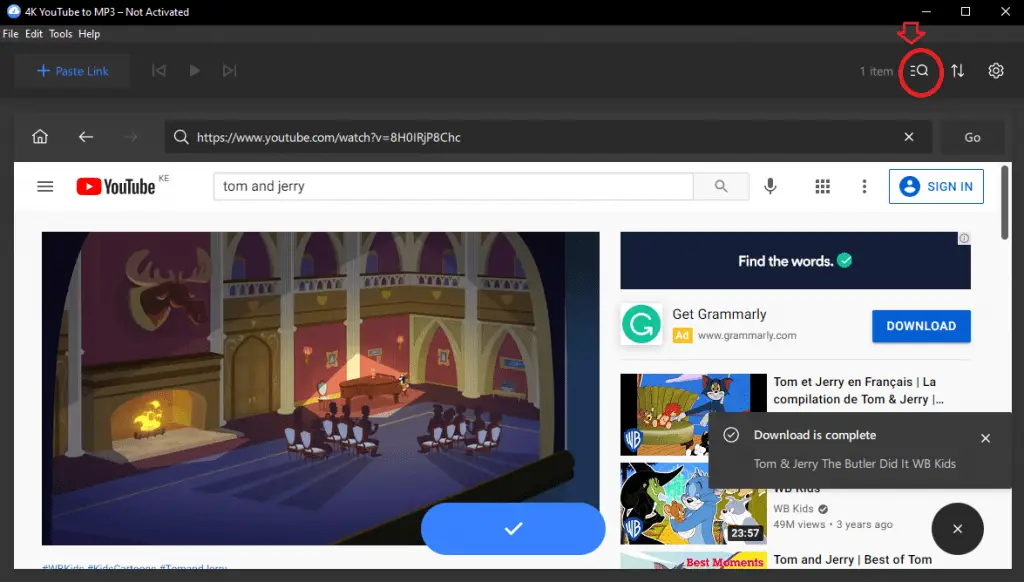Viewport: 1024px width, 582px height.
Task: Clear the URL field with X
Action: click(908, 137)
